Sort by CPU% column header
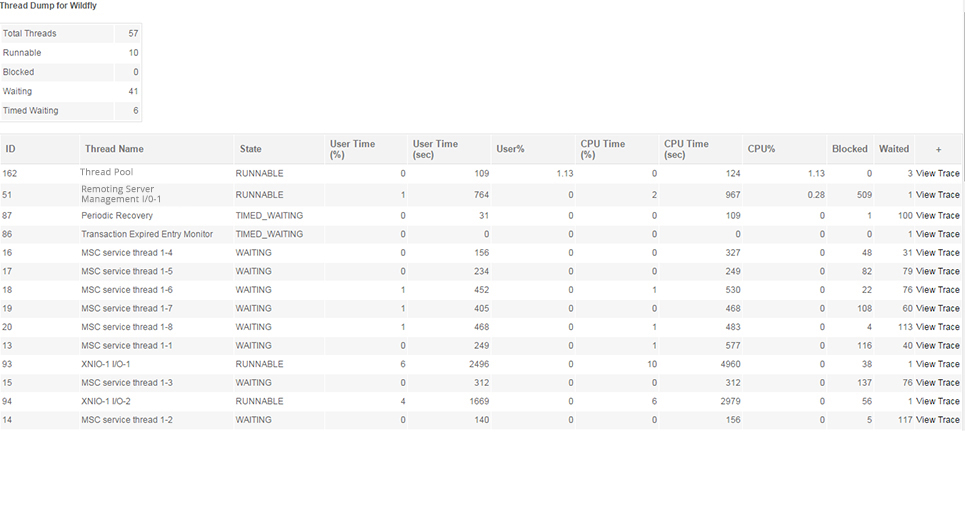965x510 pixels. click(x=761, y=149)
